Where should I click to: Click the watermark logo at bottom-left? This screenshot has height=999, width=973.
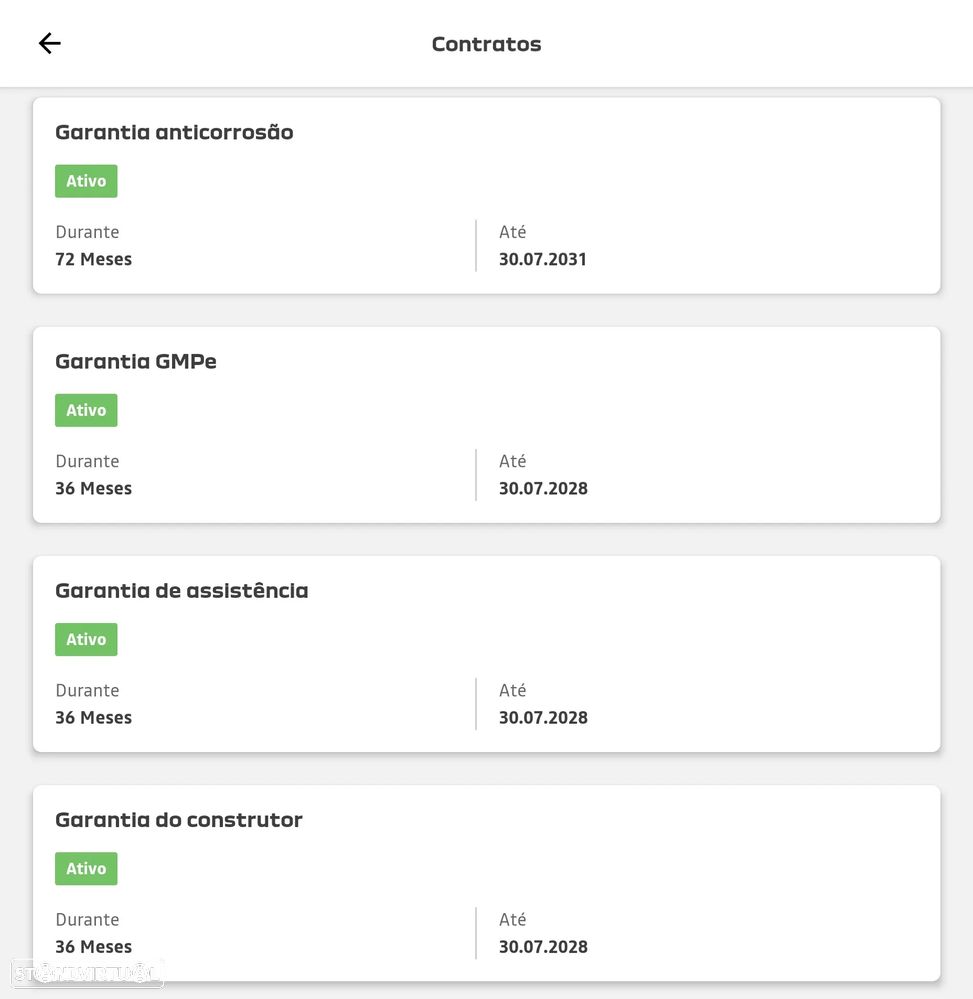pyautogui.click(x=87, y=973)
